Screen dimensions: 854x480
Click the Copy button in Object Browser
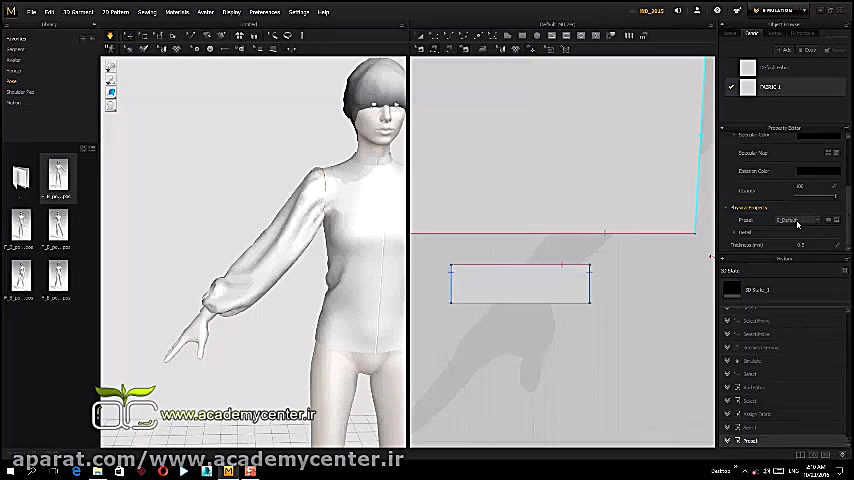808,50
